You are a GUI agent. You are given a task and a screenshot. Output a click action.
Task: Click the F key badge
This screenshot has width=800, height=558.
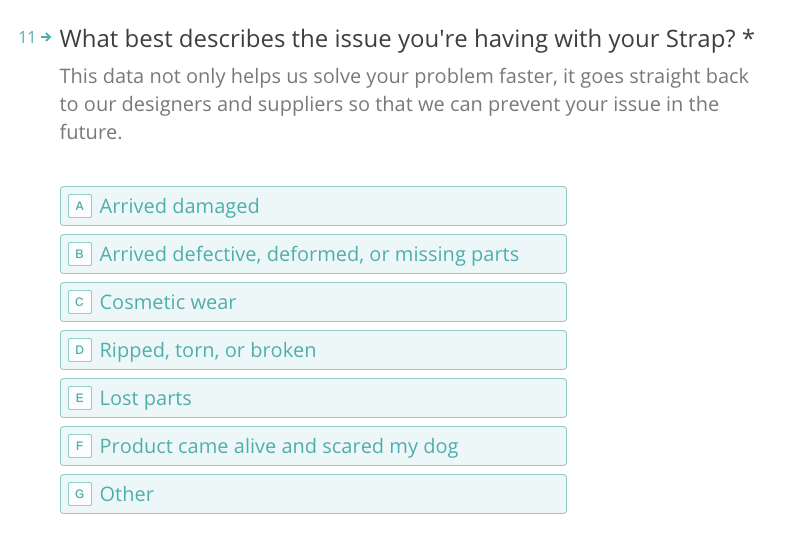pyautogui.click(x=80, y=446)
